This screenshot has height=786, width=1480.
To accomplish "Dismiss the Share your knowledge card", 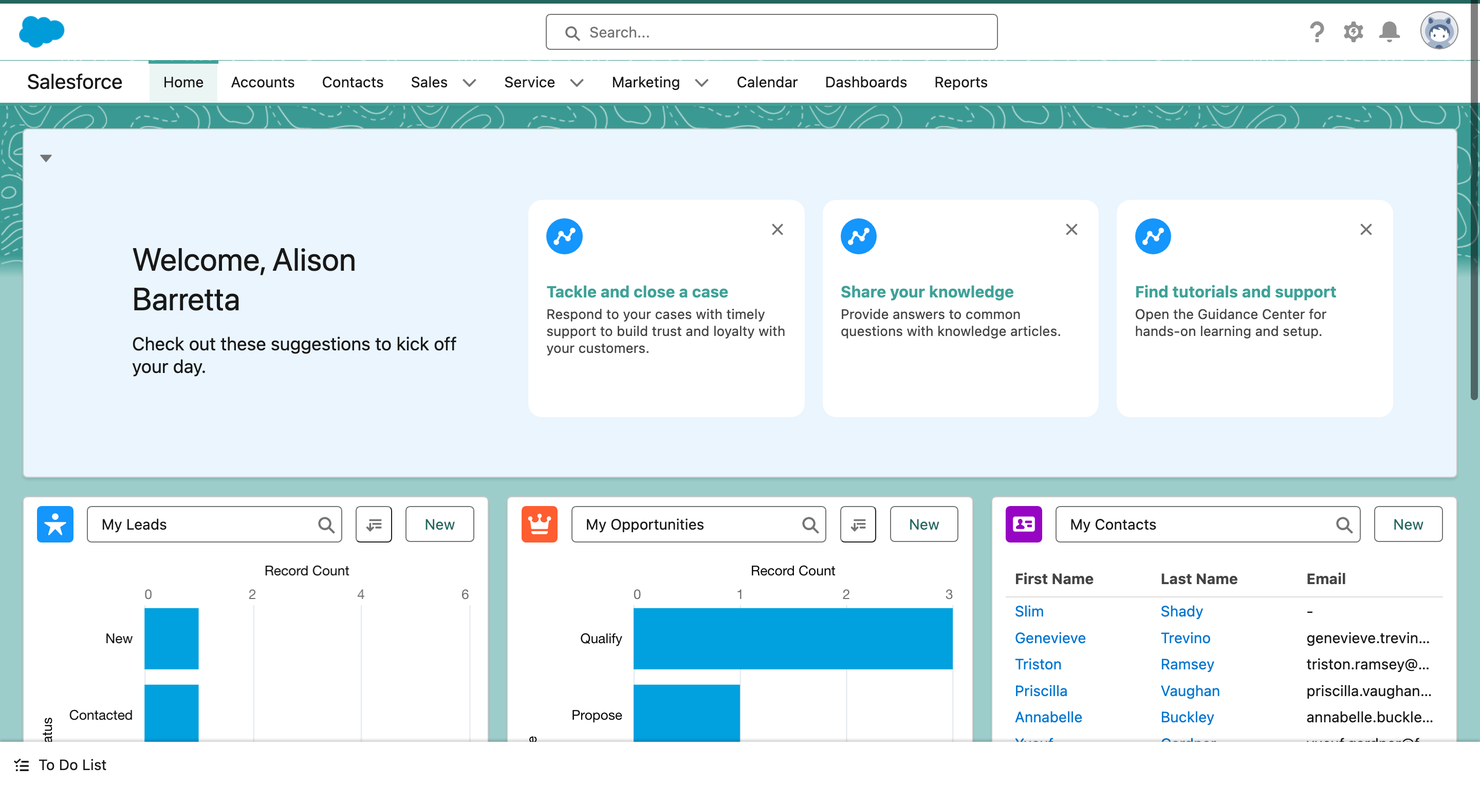I will point(1071,229).
